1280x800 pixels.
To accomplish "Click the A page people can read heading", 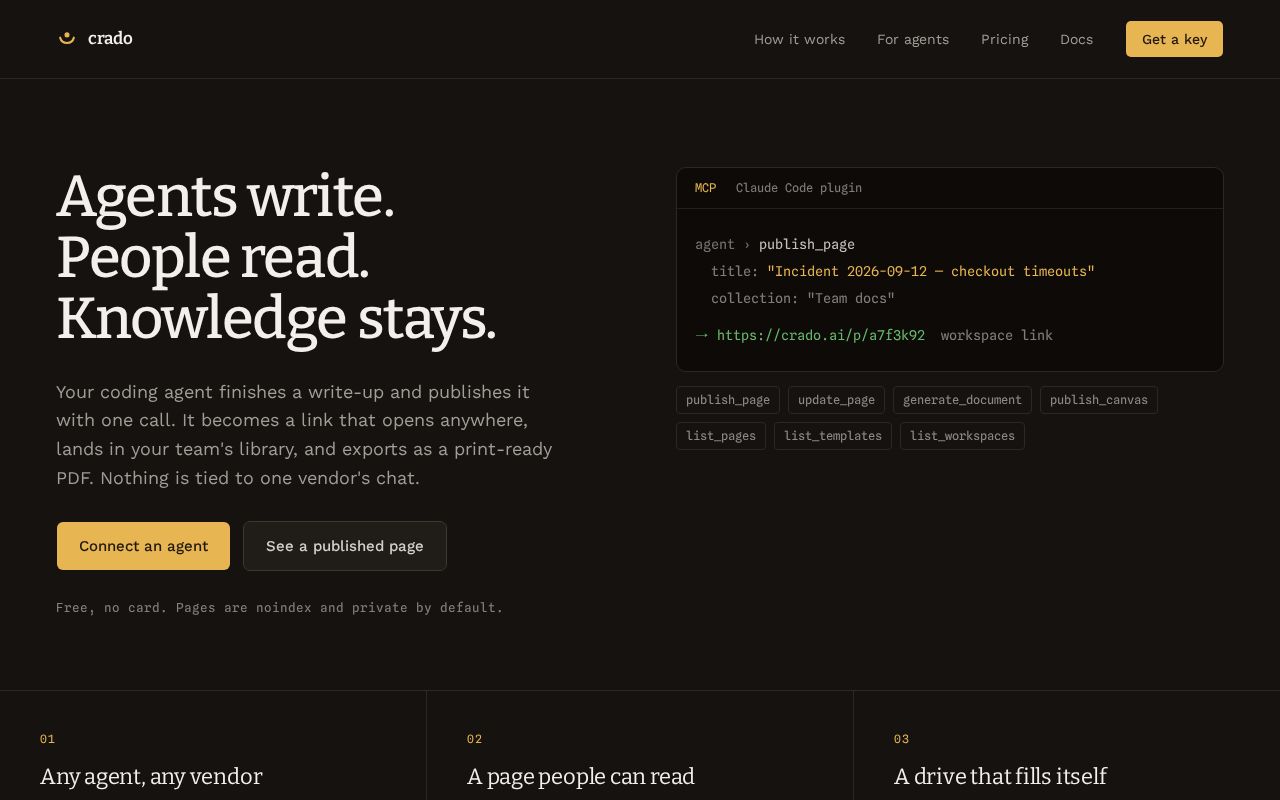I will click(x=581, y=776).
